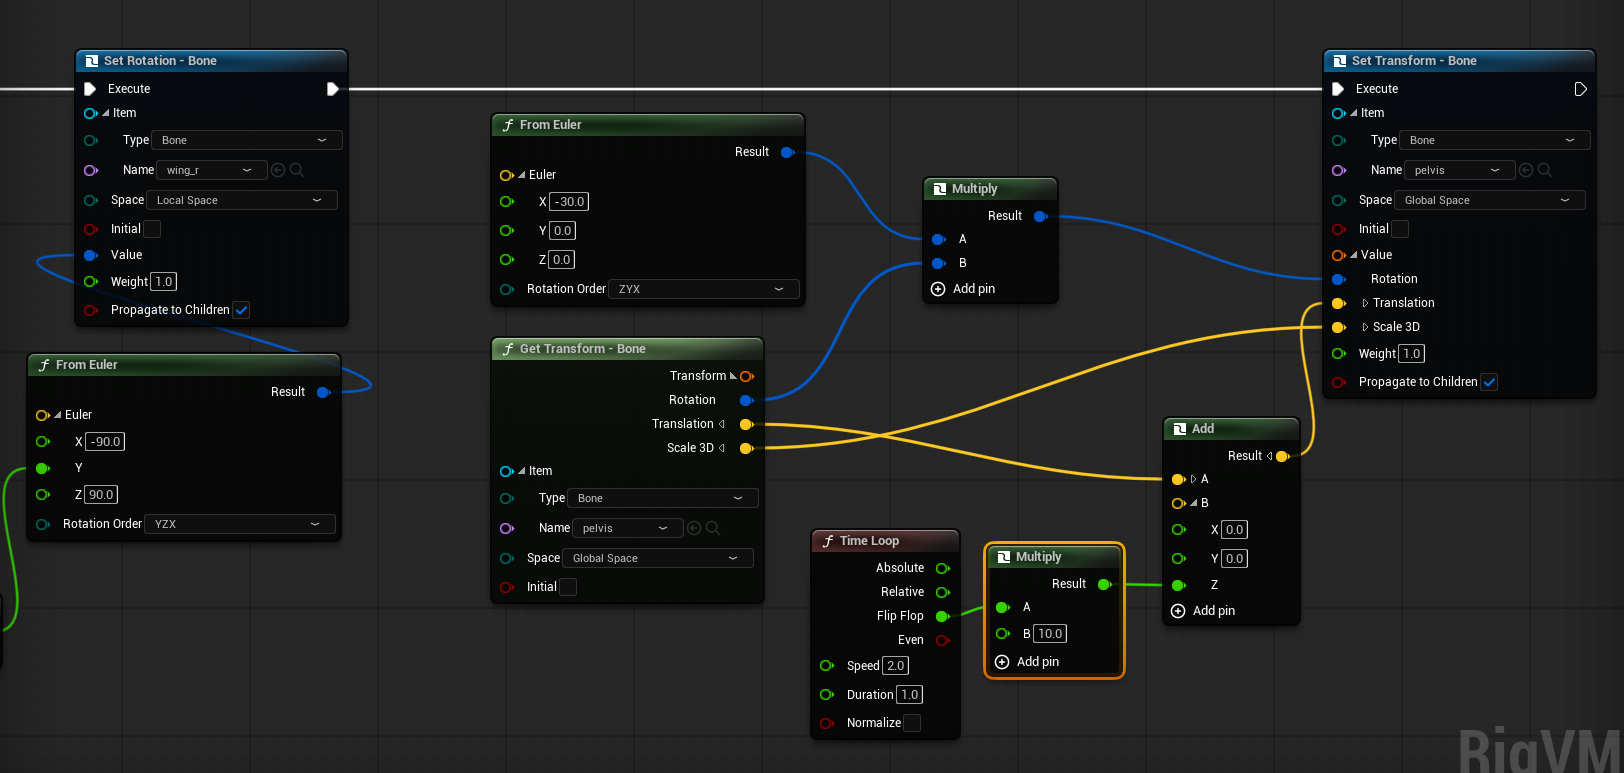The height and width of the screenshot is (773, 1624).
Task: Open the YZX Rotation Order dropdown
Action: pyautogui.click(x=240, y=524)
